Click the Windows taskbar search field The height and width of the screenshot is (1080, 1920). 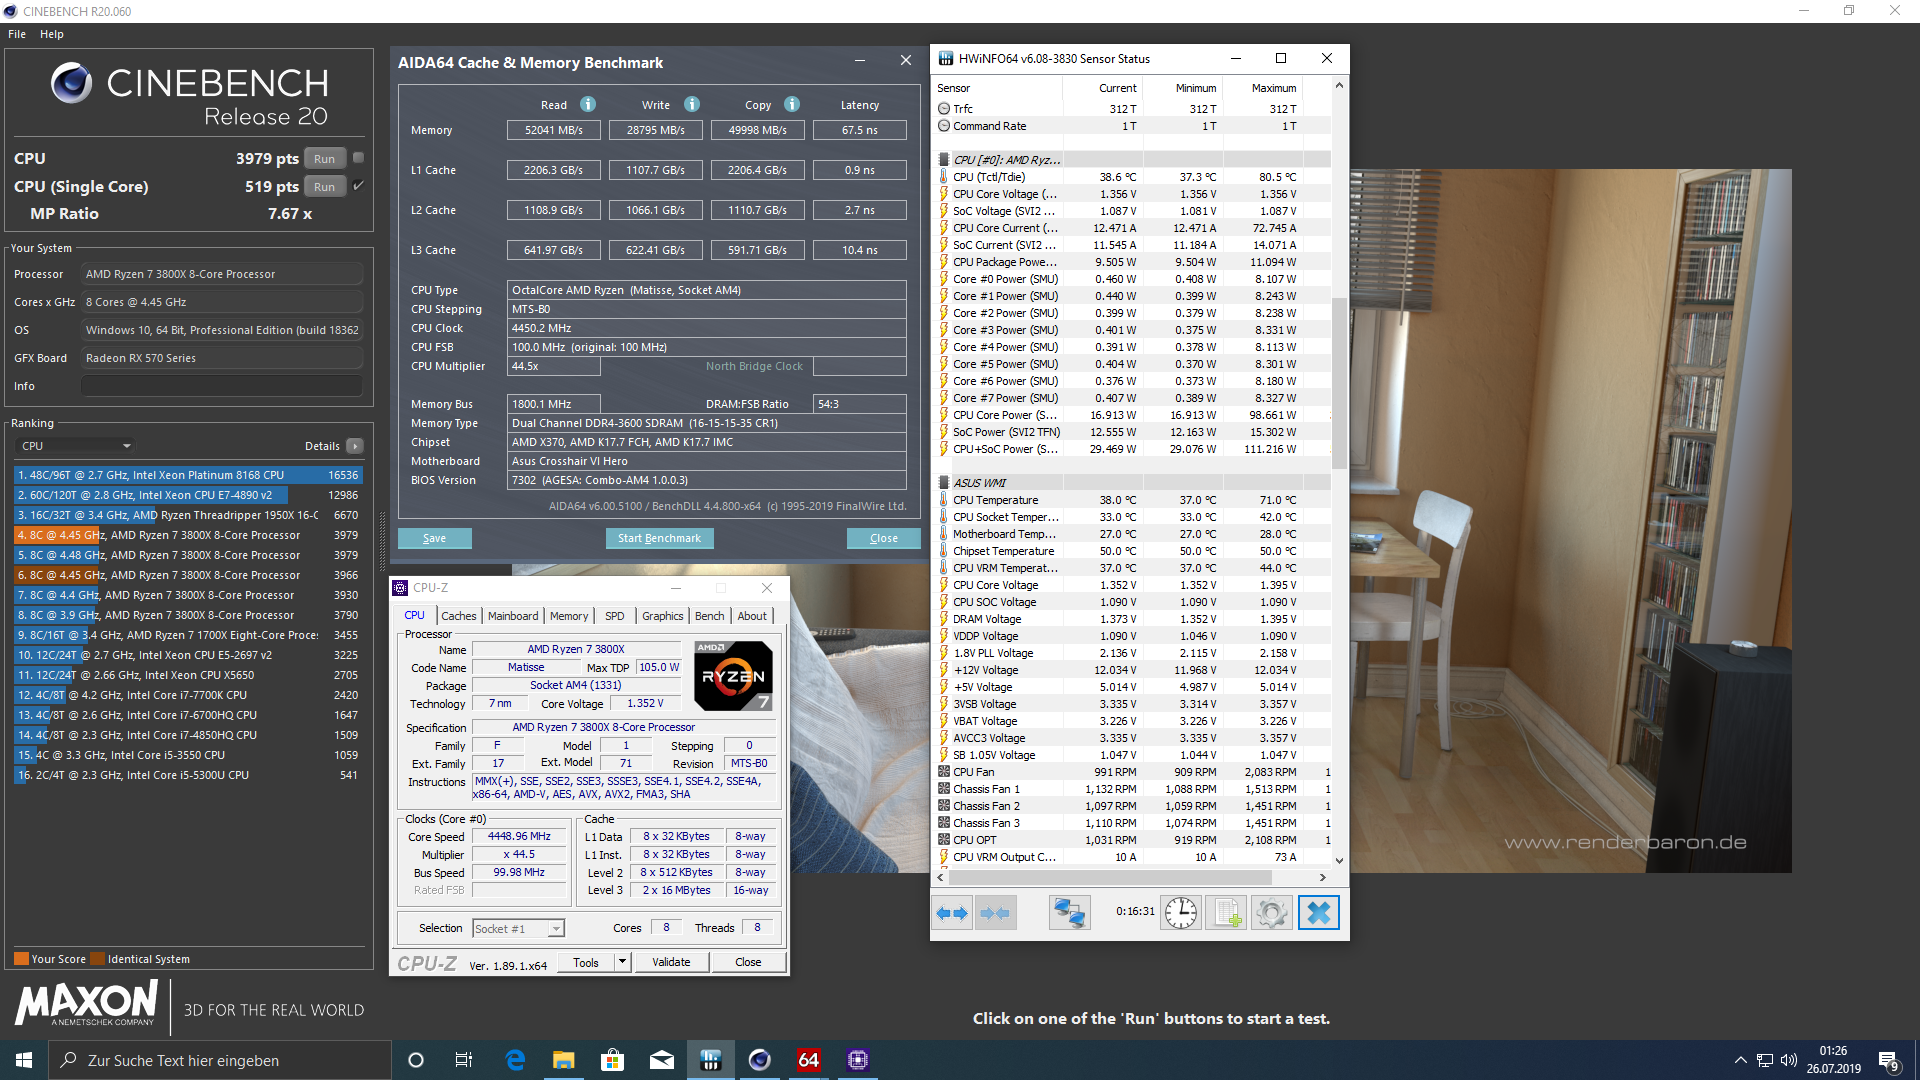[x=220, y=1060]
